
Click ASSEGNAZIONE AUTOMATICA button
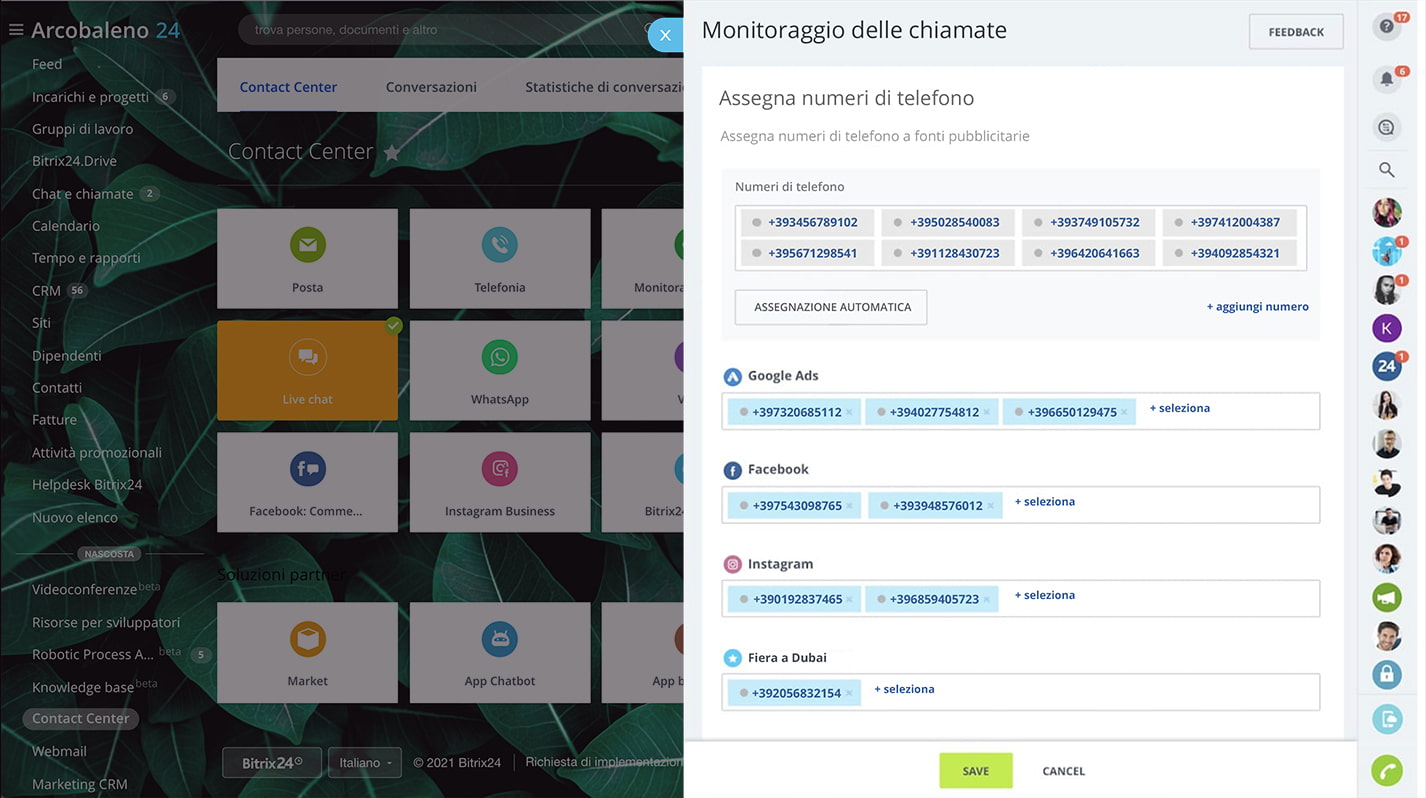point(831,307)
